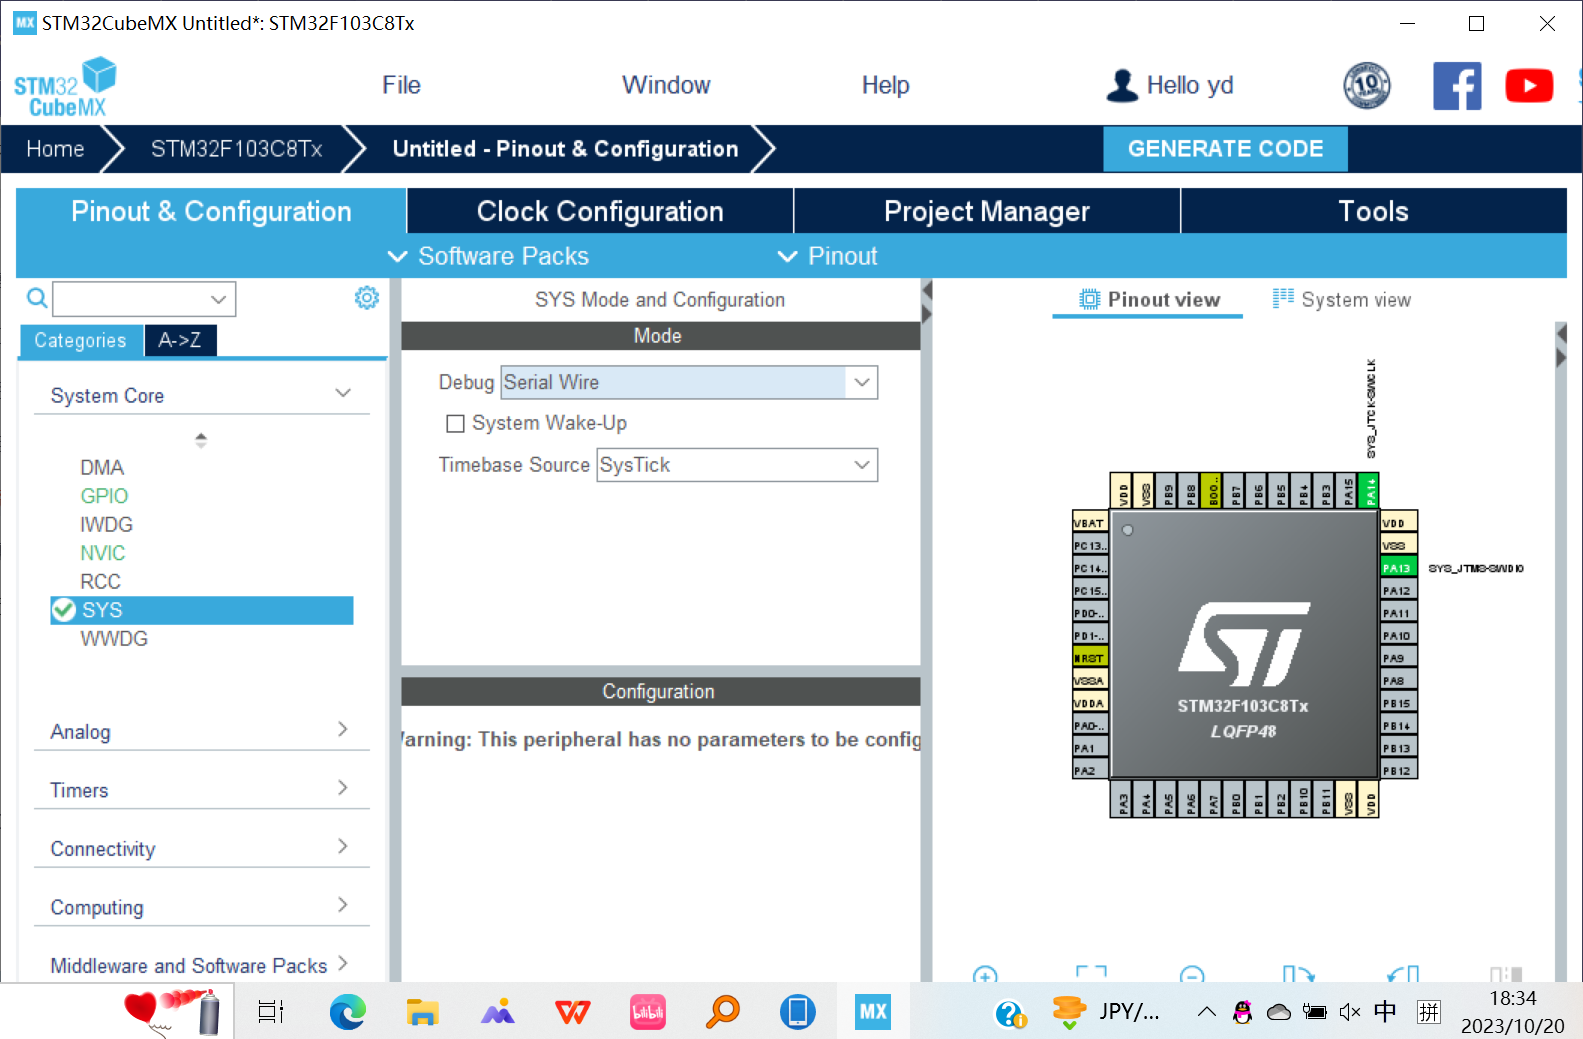
Task: Select RCC in System Core list
Action: tap(100, 581)
